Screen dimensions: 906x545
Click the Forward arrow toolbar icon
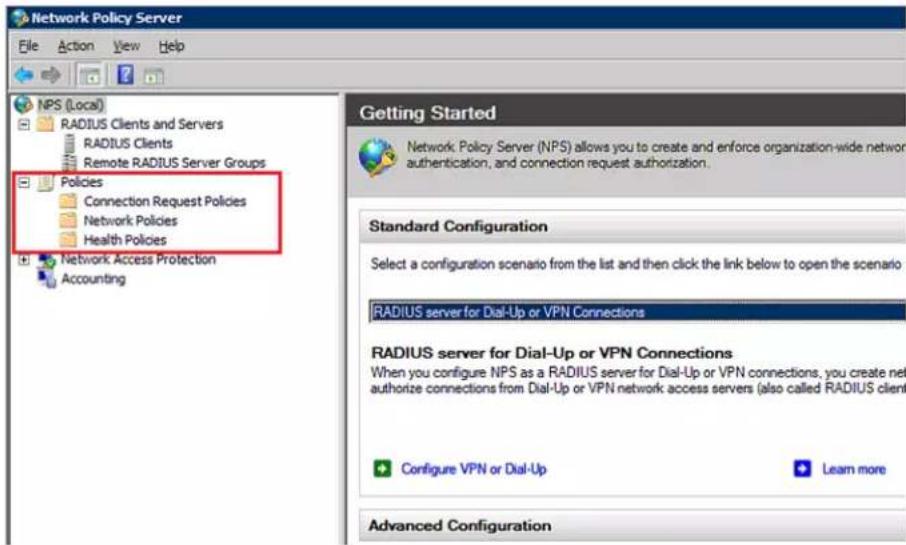tap(51, 75)
